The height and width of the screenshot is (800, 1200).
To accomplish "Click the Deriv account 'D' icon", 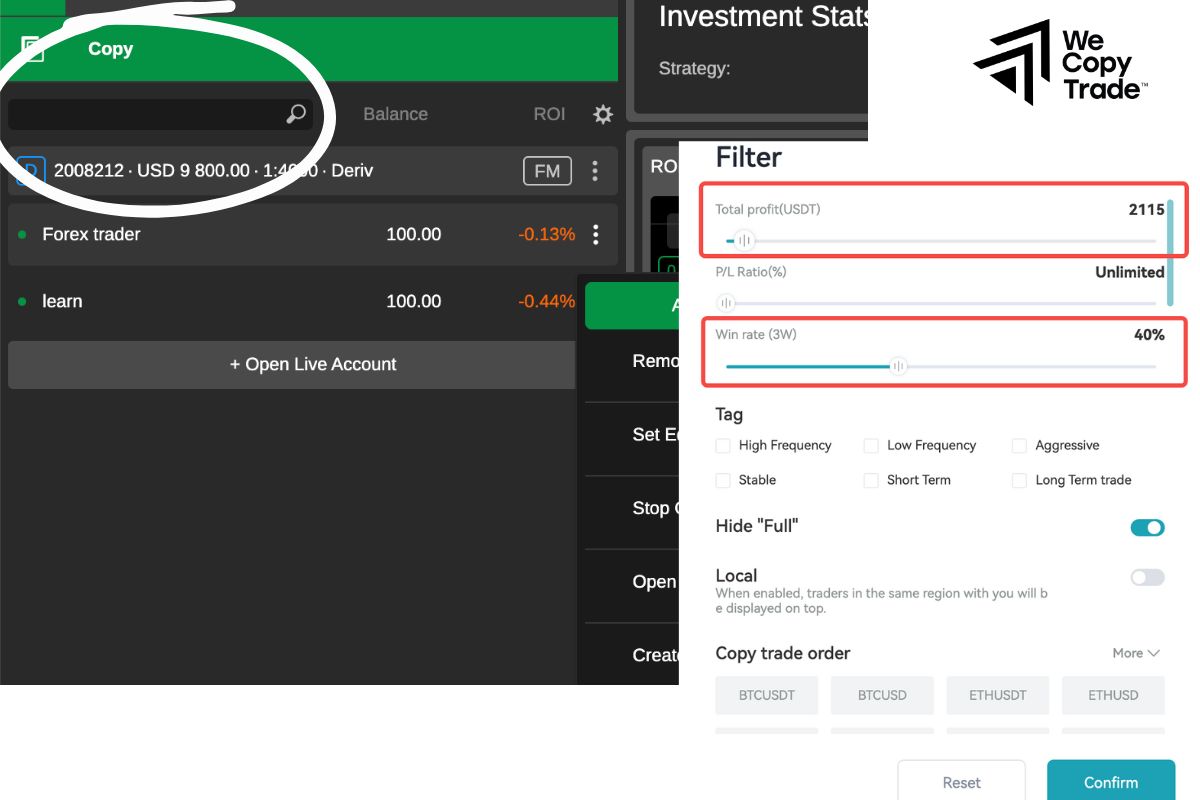I will (x=29, y=170).
